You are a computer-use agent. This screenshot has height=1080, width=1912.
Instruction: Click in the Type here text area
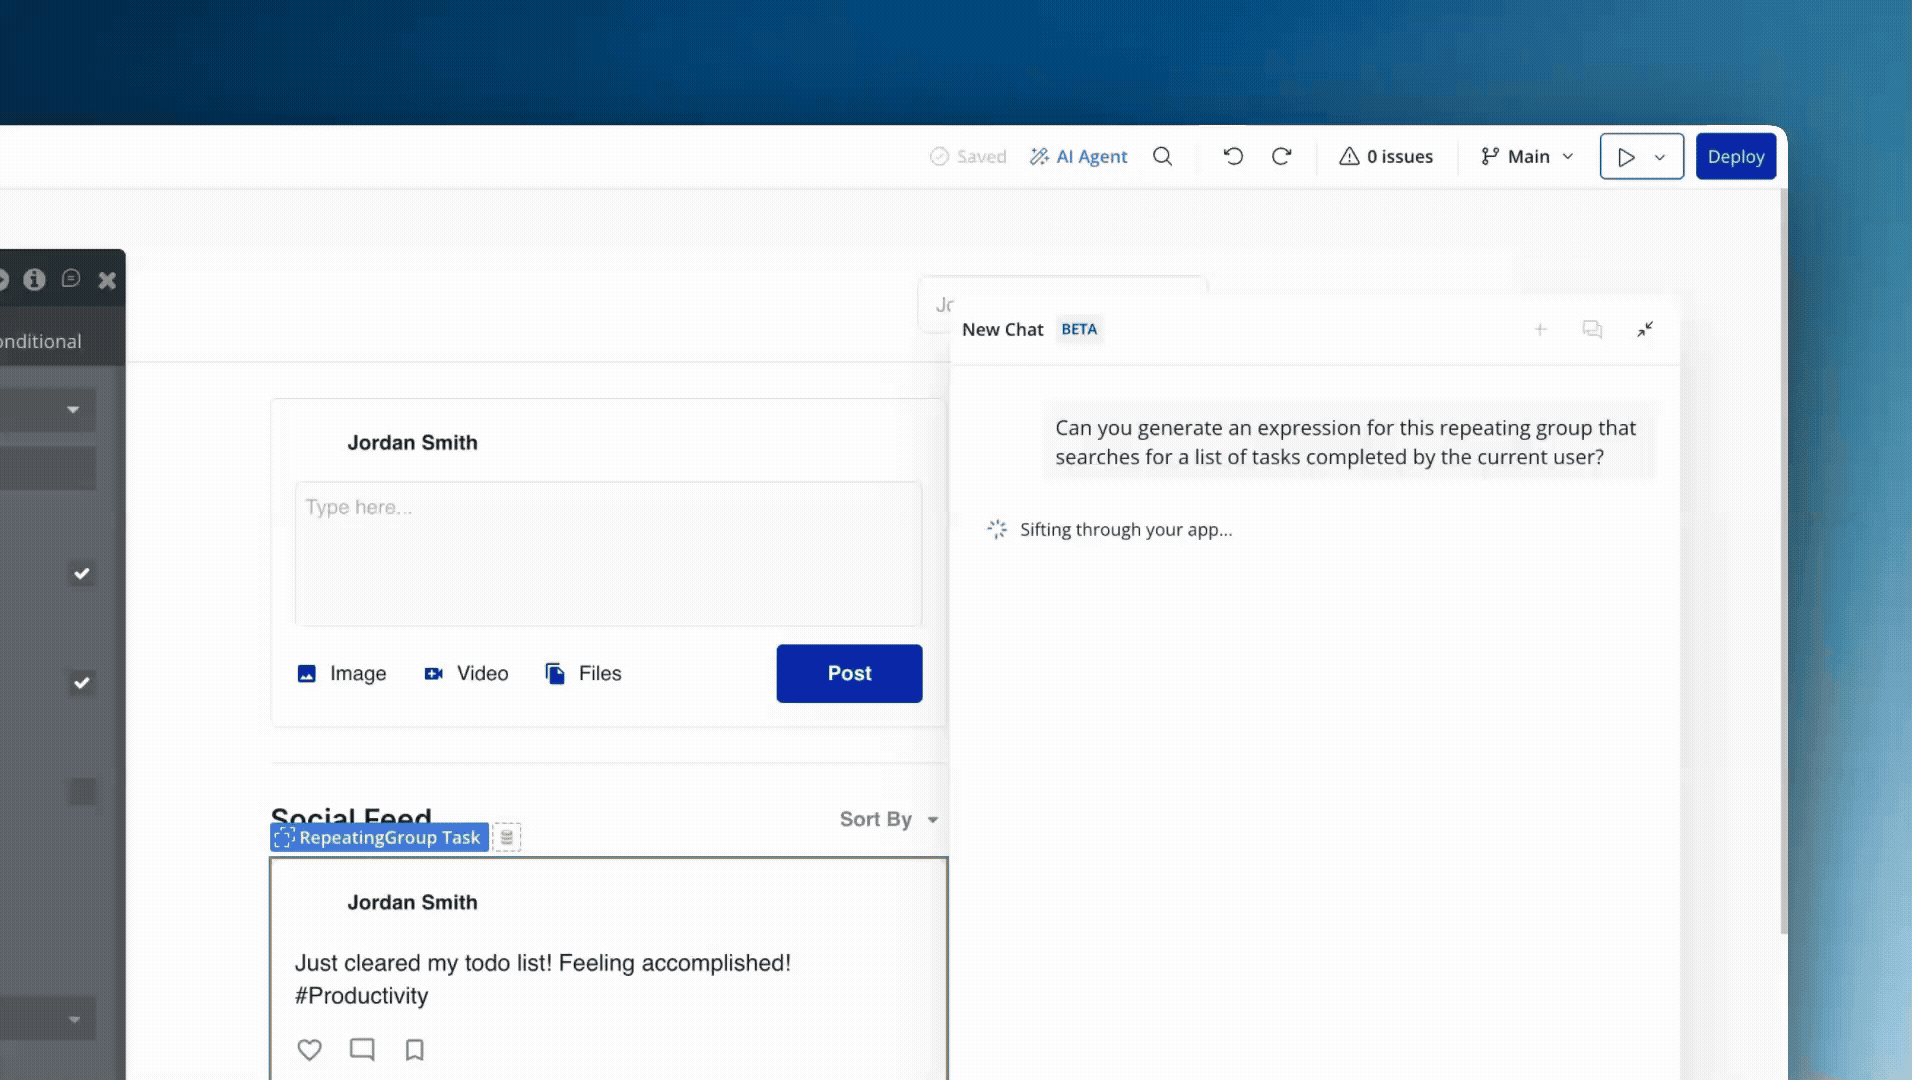pyautogui.click(x=608, y=553)
